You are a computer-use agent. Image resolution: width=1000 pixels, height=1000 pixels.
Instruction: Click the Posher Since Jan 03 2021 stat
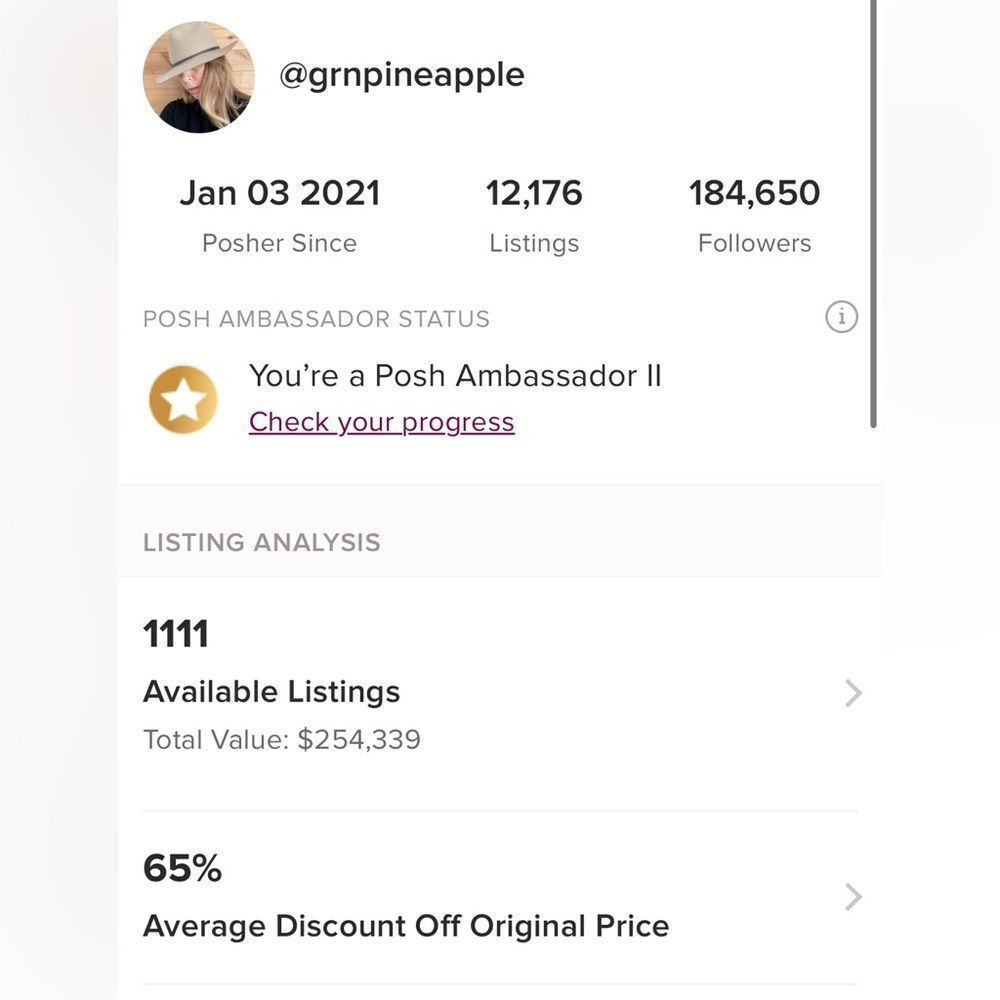(280, 192)
